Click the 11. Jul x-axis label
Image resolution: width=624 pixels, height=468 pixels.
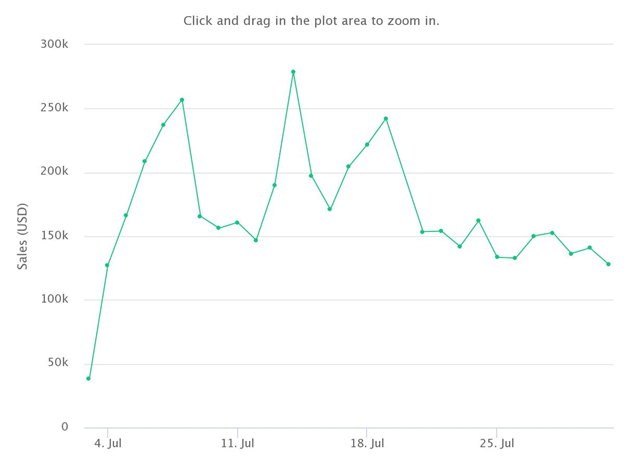[238, 443]
